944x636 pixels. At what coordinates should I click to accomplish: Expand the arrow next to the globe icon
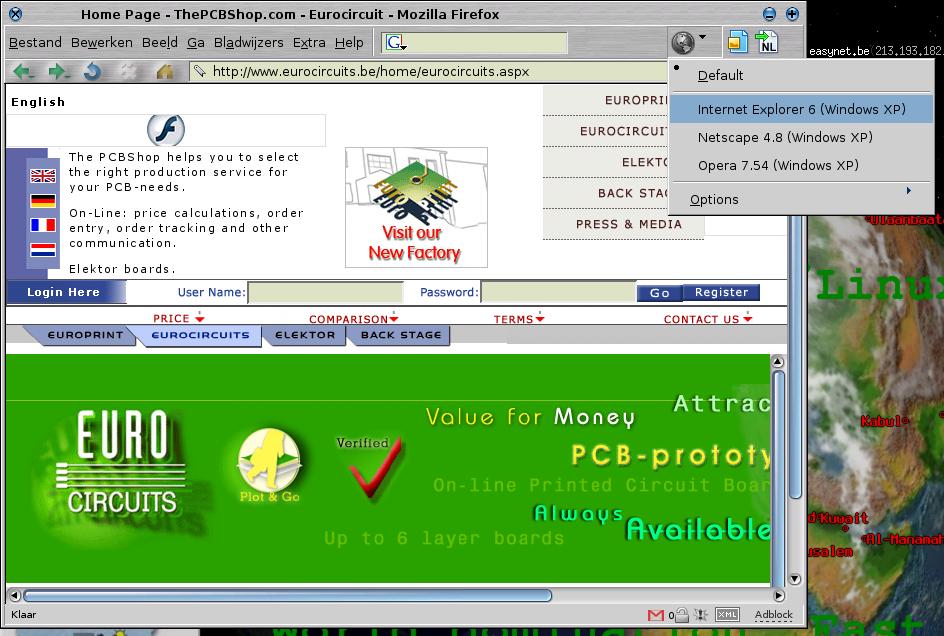[703, 37]
